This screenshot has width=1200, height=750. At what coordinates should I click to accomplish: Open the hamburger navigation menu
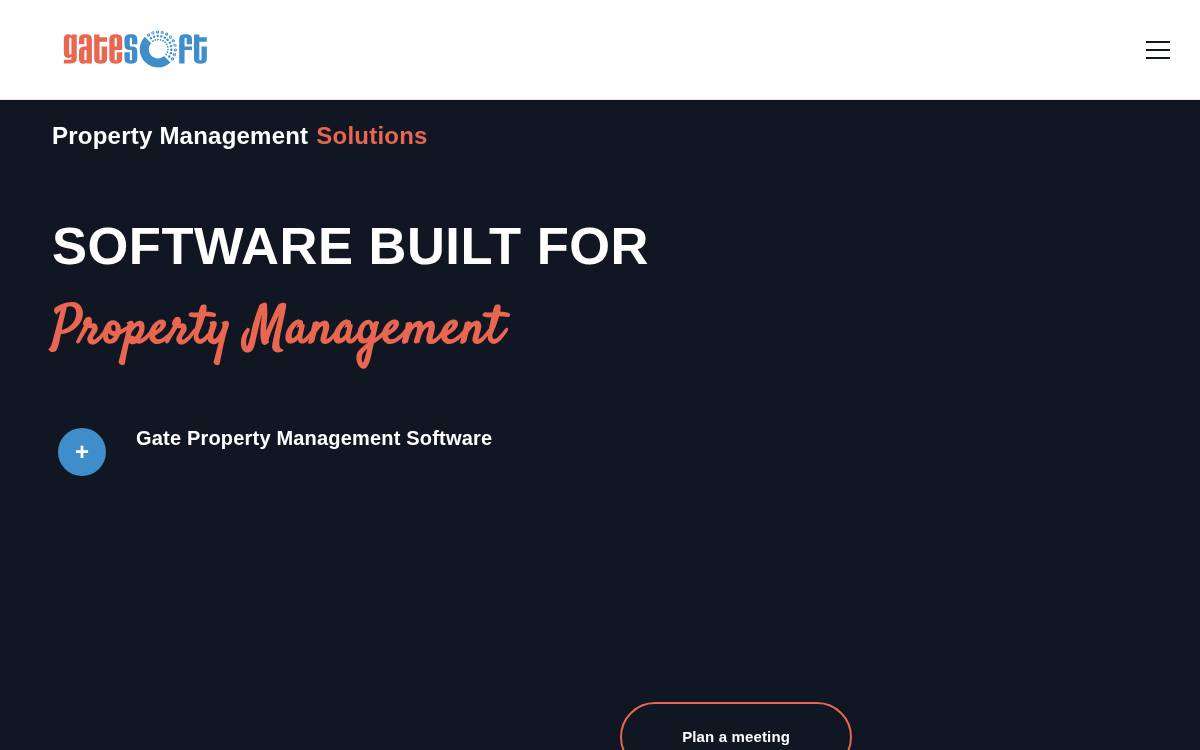[1157, 50]
